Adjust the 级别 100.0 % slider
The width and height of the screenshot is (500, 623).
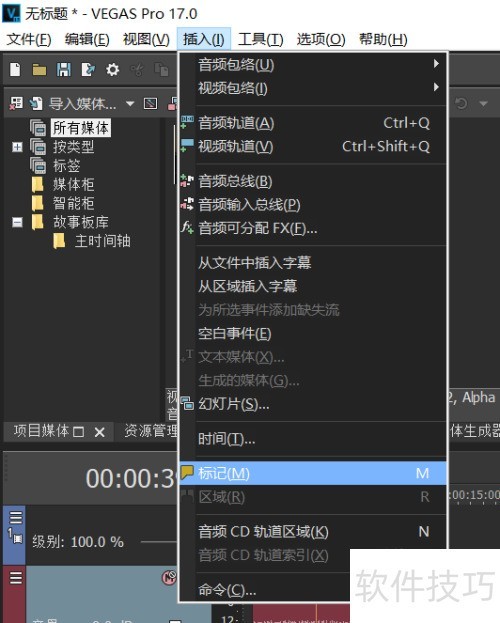click(158, 542)
